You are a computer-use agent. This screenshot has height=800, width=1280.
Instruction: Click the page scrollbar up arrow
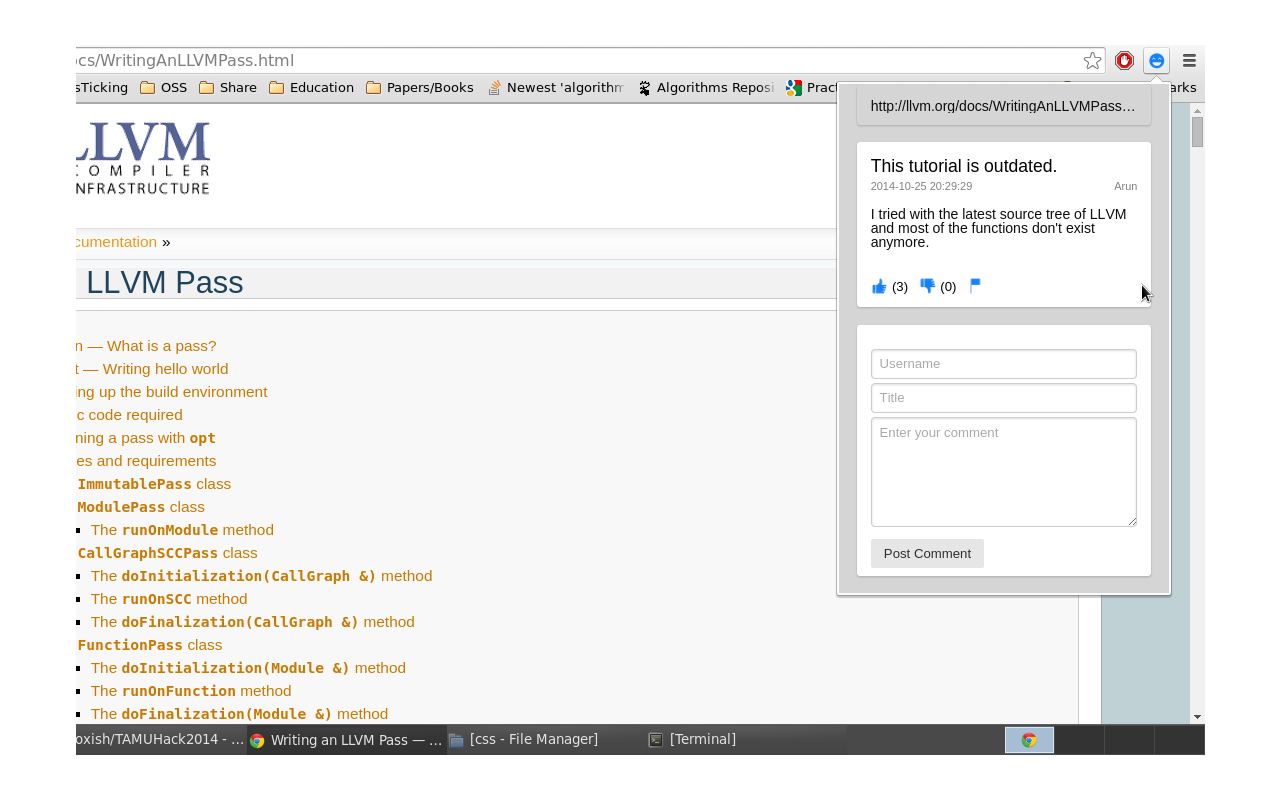[1197, 110]
